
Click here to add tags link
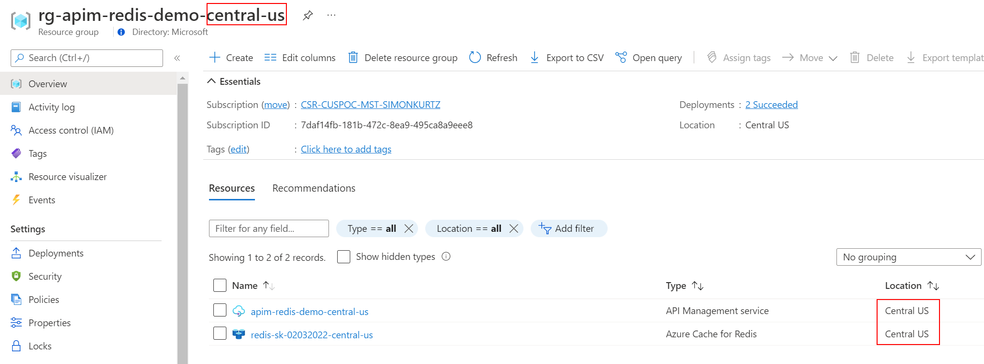pos(346,149)
